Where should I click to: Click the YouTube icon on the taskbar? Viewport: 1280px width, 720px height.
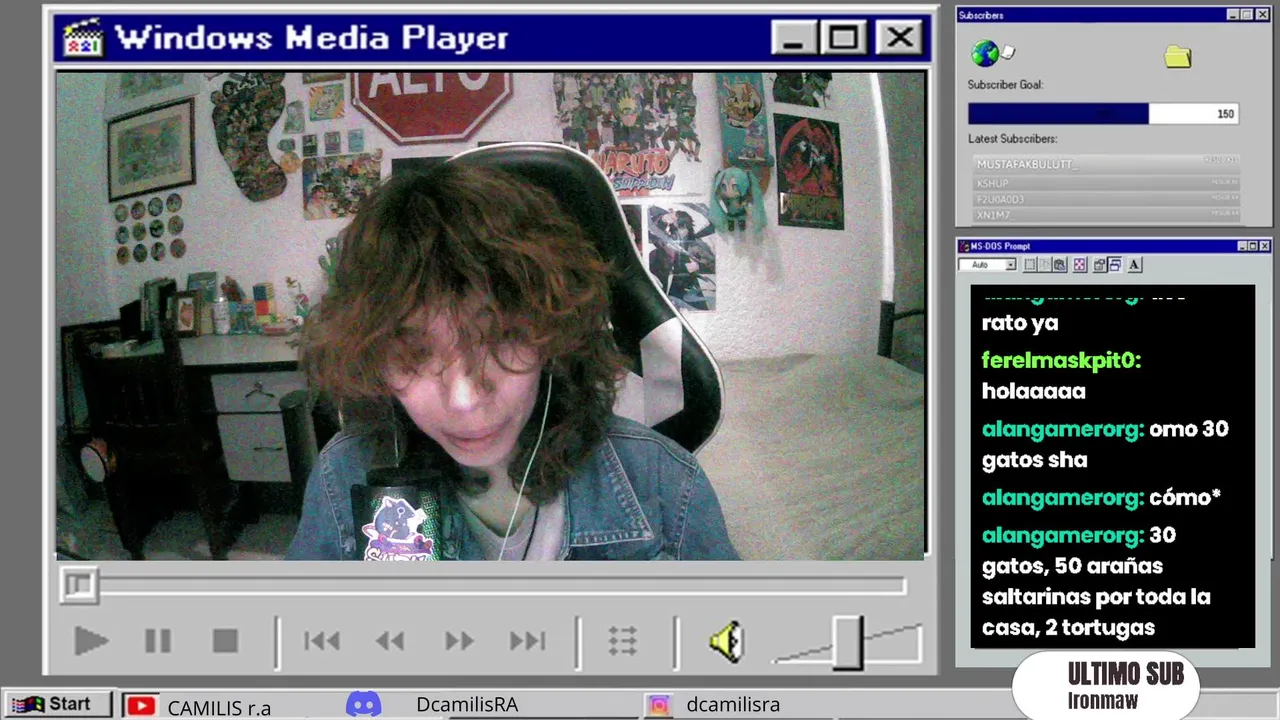141,706
